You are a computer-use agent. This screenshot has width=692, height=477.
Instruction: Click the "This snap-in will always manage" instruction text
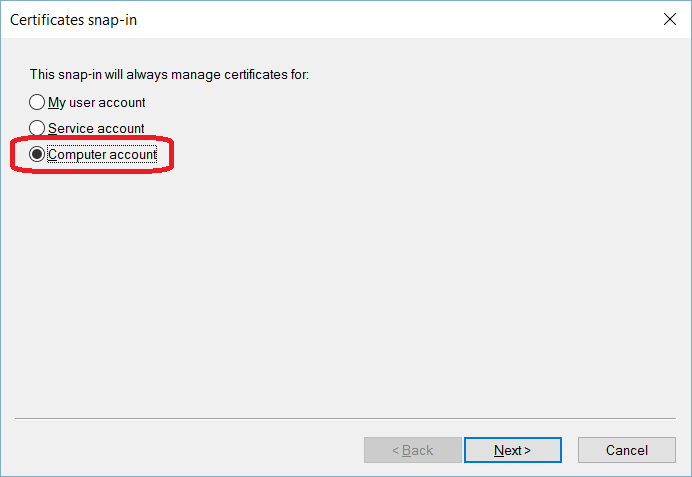[x=120, y=74]
